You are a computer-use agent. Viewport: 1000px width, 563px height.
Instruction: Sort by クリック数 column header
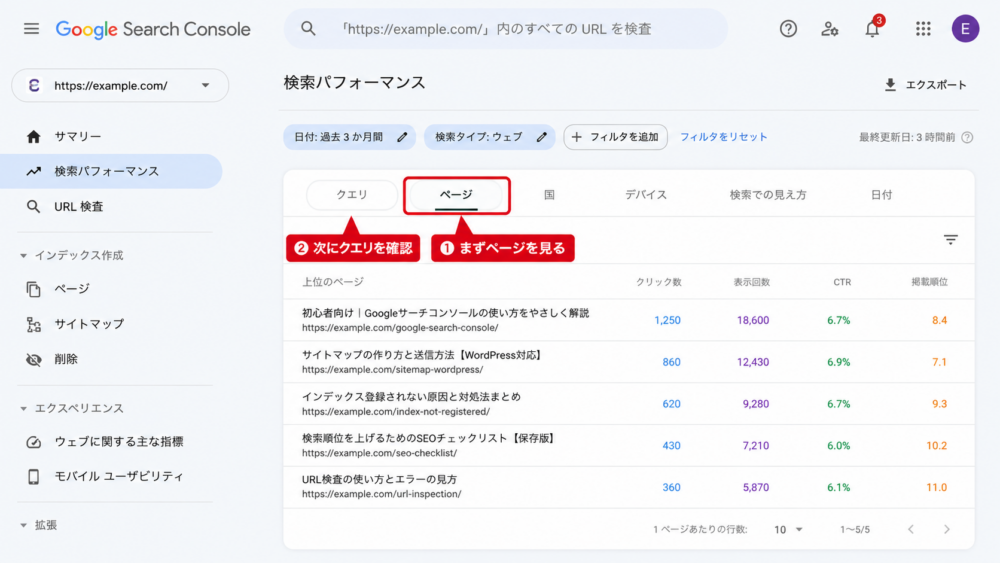pos(658,282)
